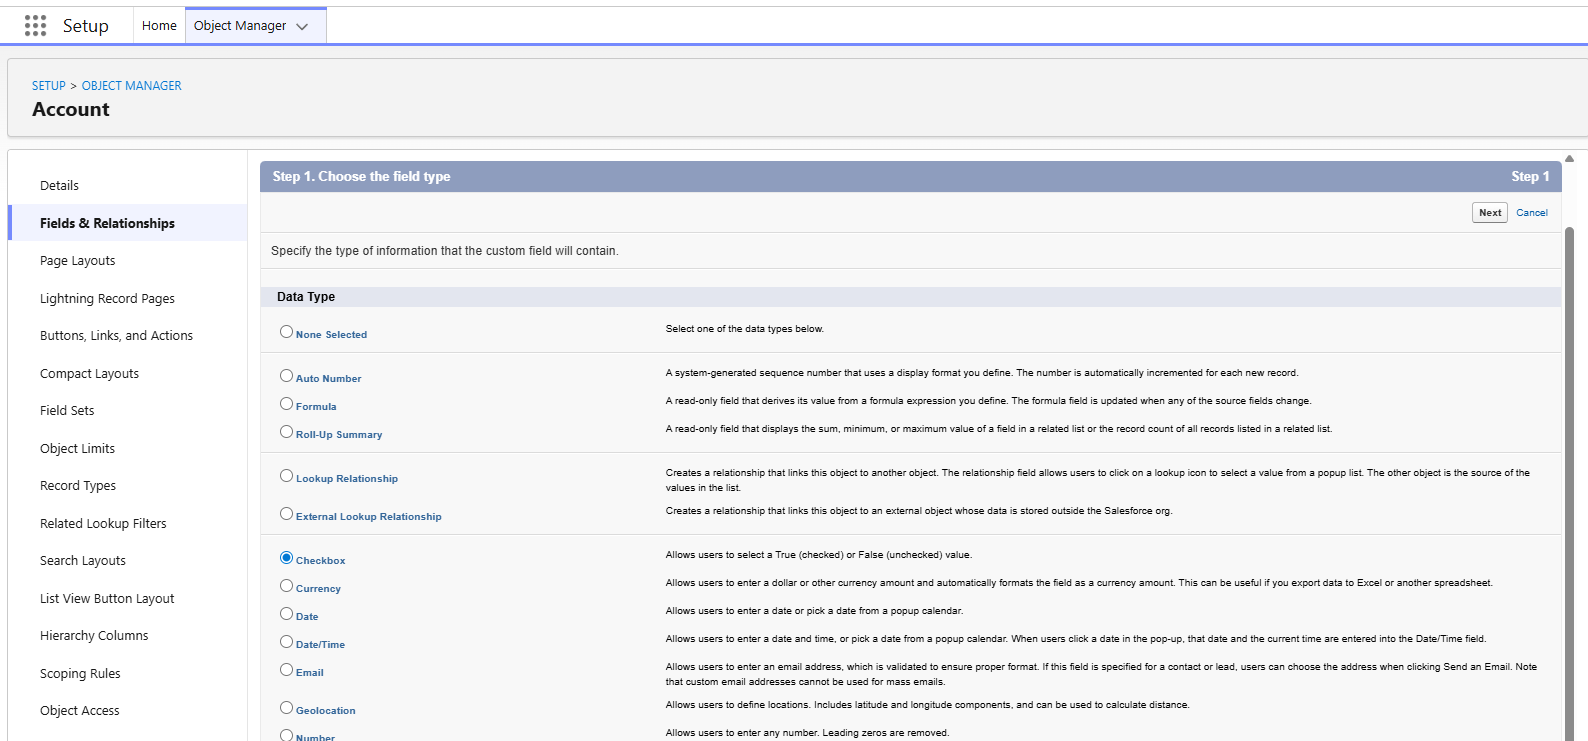The image size is (1588, 741).
Task: Choose the Roll-Up Summary radio button
Action: tap(287, 432)
